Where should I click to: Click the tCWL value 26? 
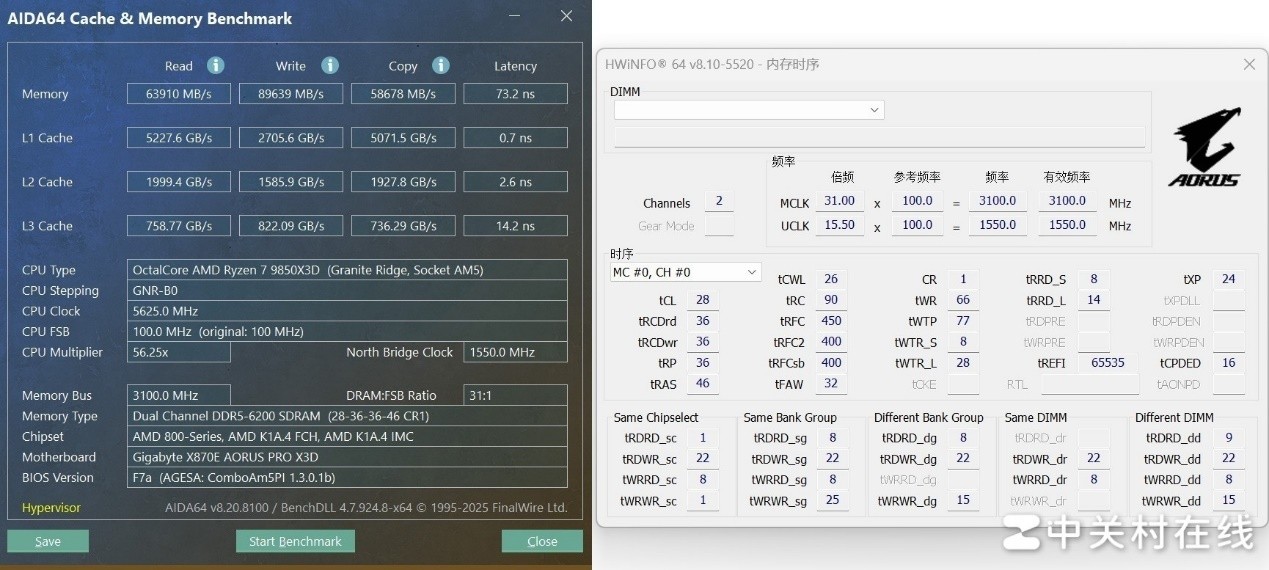click(831, 280)
